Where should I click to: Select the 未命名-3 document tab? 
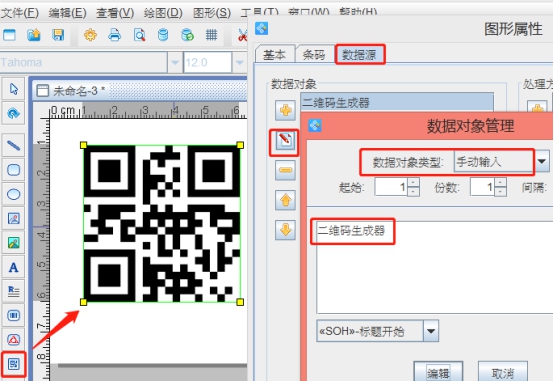pos(72,91)
